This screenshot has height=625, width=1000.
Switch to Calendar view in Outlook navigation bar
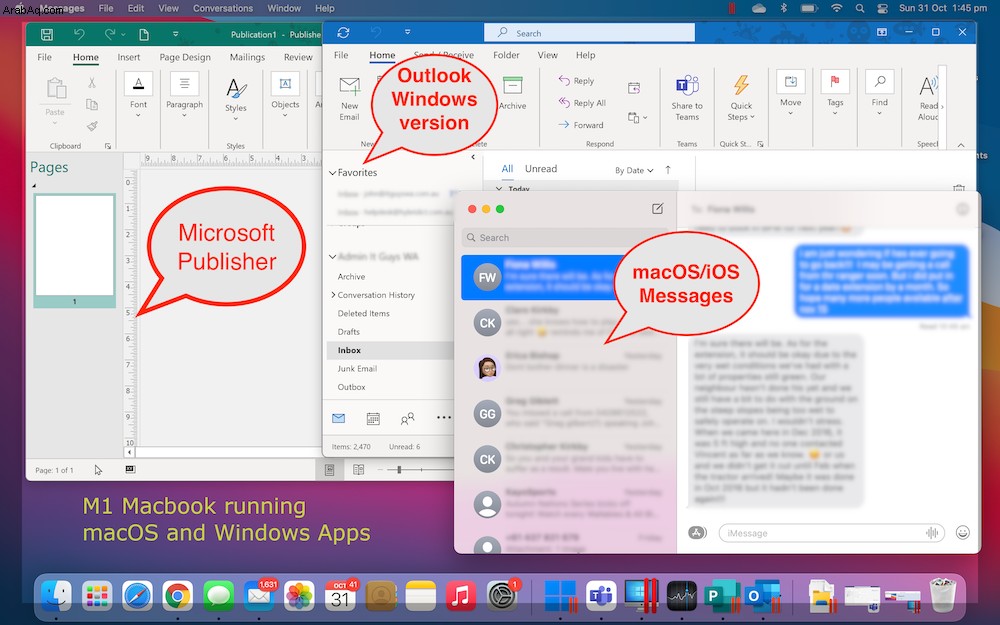click(373, 418)
